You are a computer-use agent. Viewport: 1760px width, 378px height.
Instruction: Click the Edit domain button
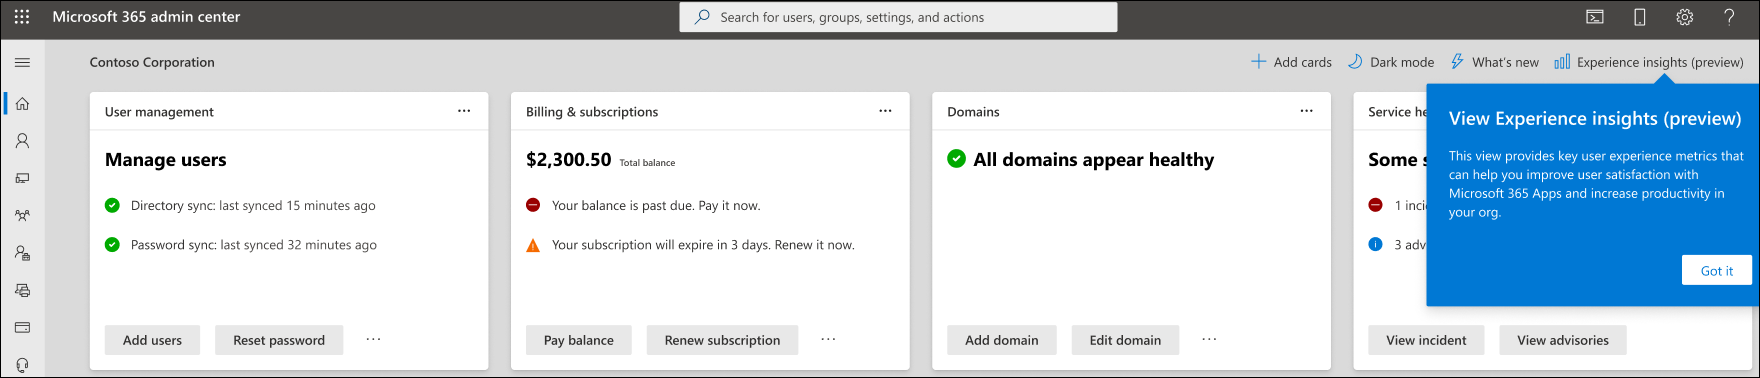click(x=1125, y=340)
